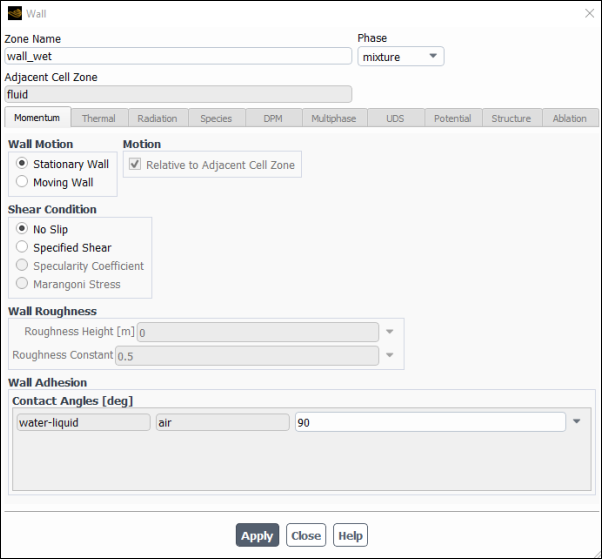Click the water-liquid phase field

(83, 422)
